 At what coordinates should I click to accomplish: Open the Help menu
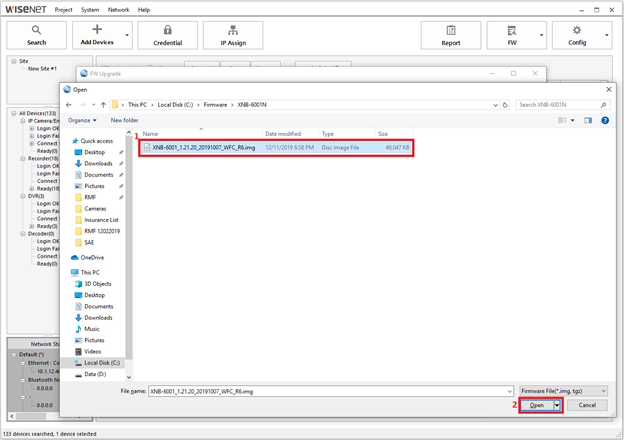[x=144, y=10]
